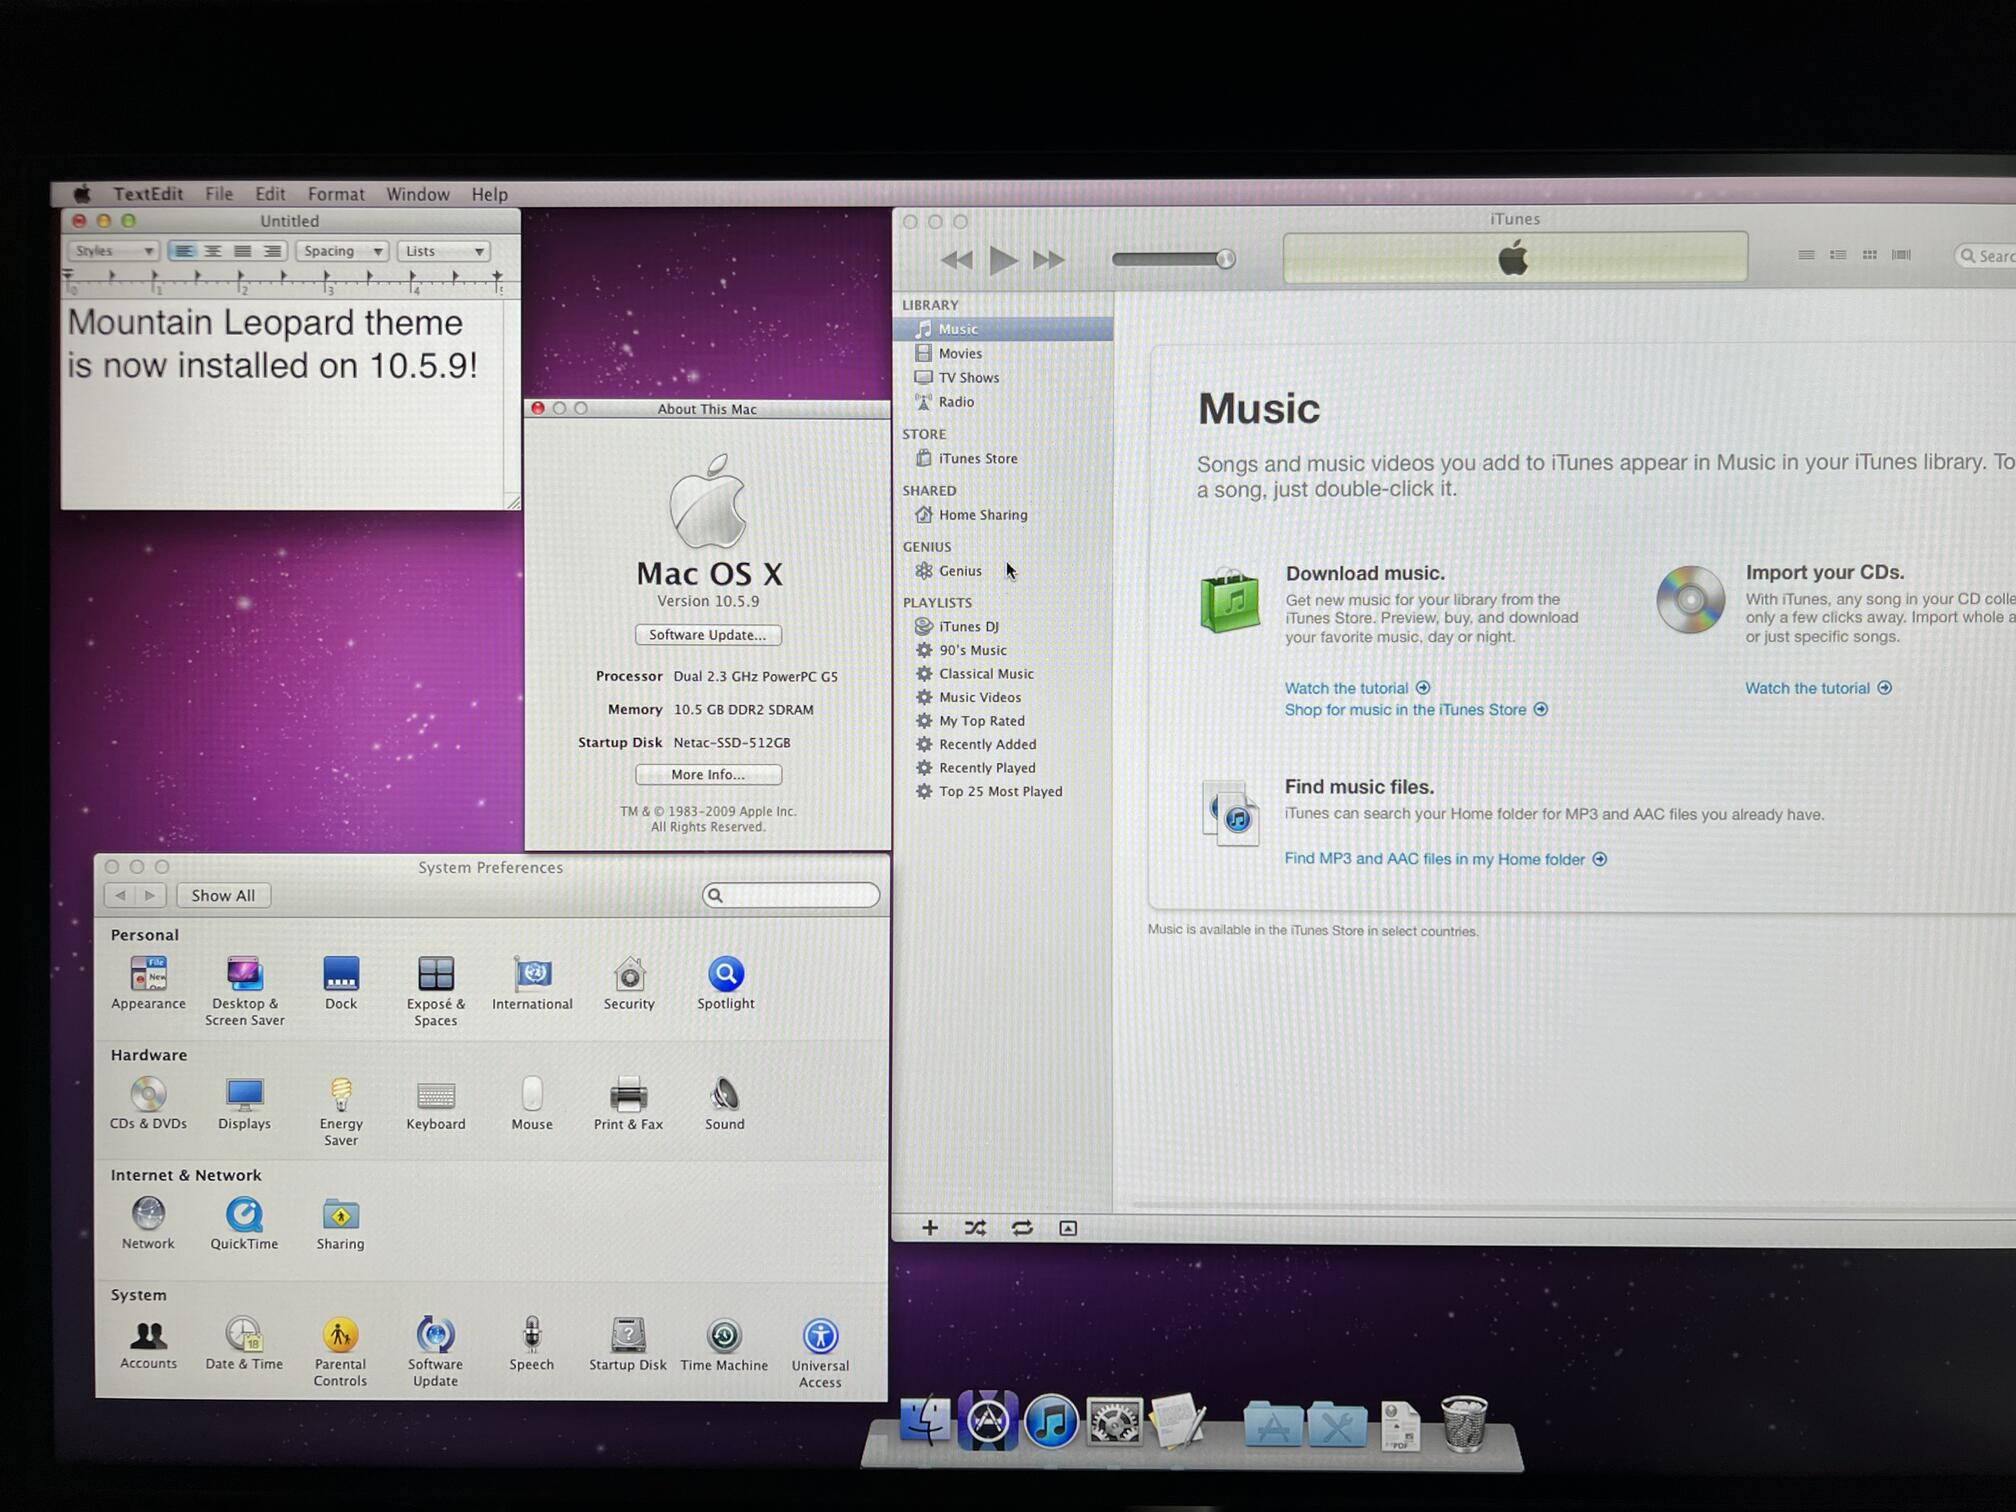
Task: Click the More Info button
Action: pyautogui.click(x=708, y=775)
